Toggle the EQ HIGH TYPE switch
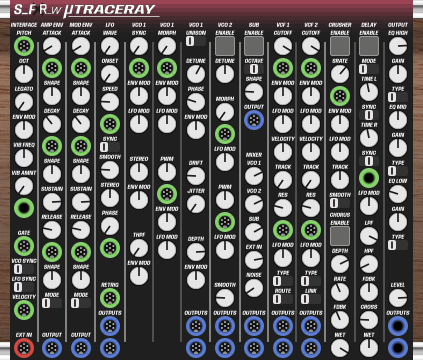 coord(398,97)
